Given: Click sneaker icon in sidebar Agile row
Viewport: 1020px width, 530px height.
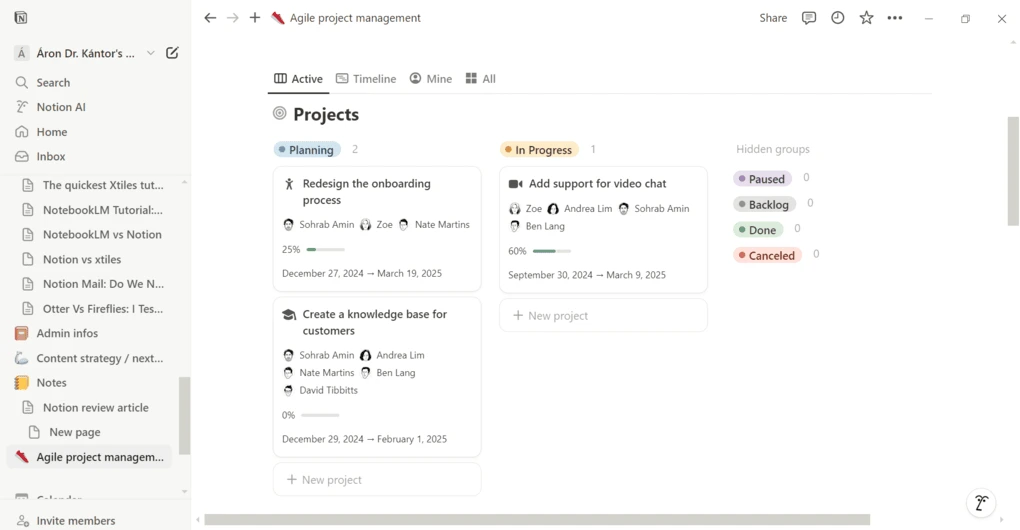Looking at the screenshot, I should pos(21,457).
